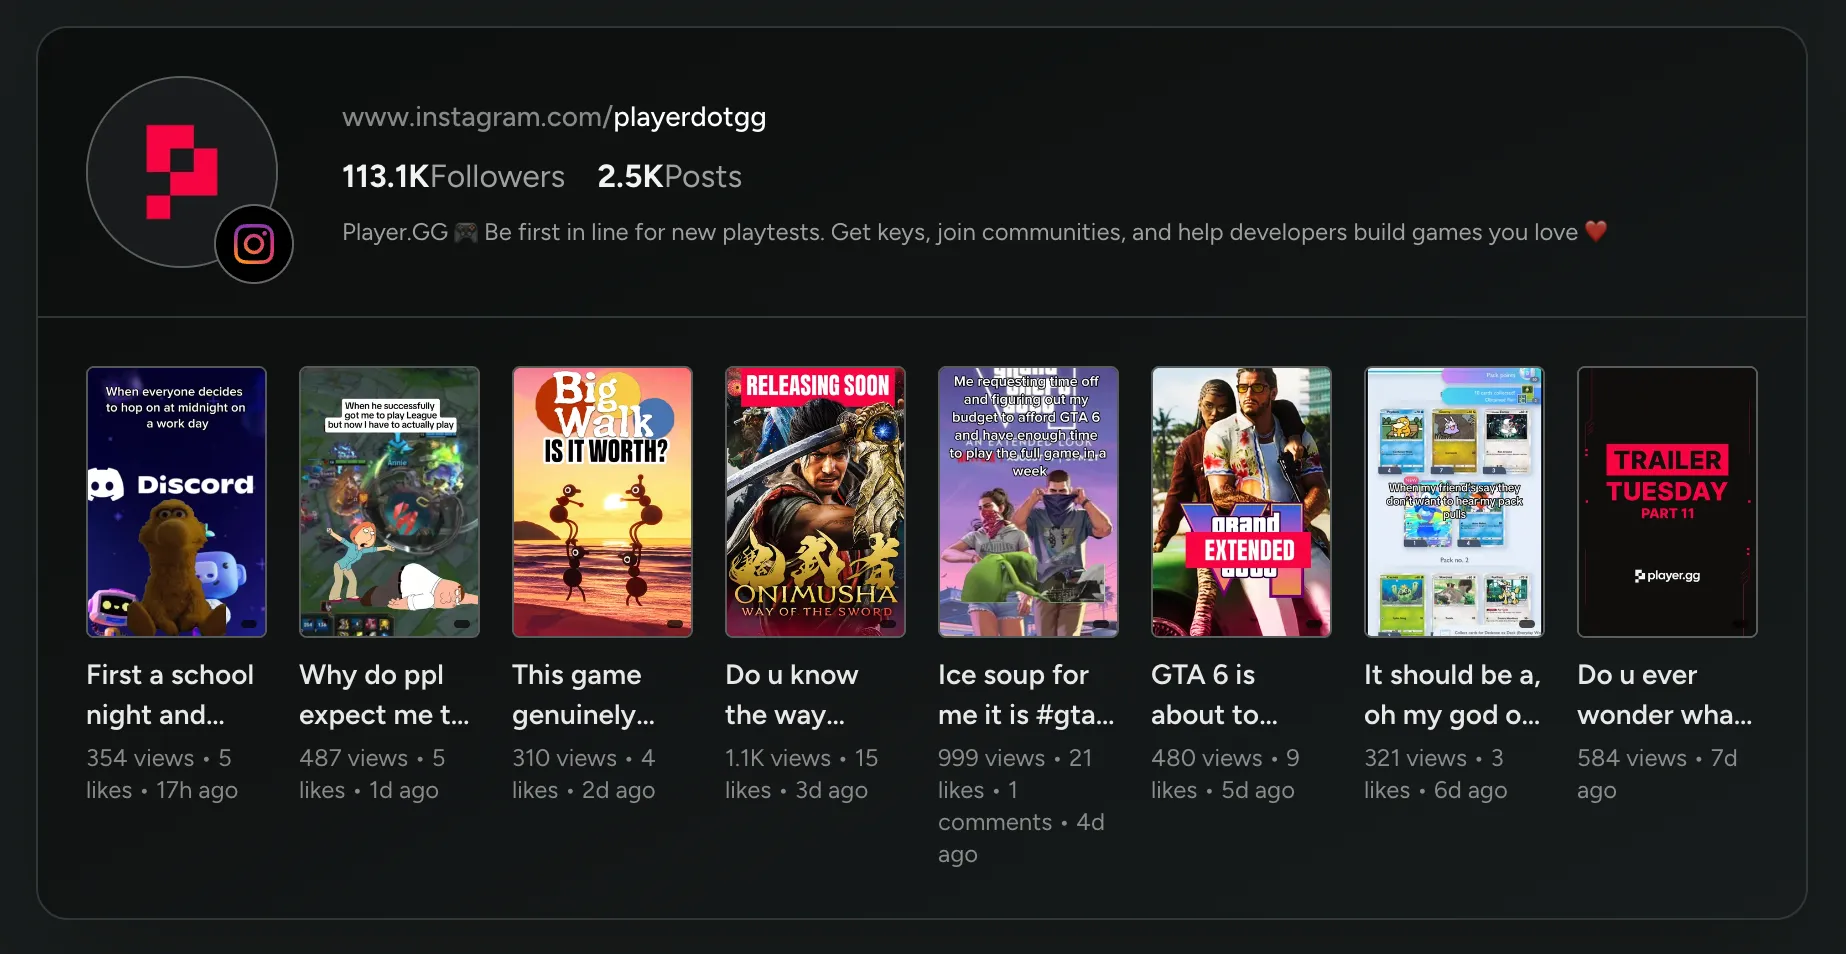This screenshot has width=1846, height=954.
Task: Click the 'GTA 6 is about to...' title
Action: pos(1214,695)
